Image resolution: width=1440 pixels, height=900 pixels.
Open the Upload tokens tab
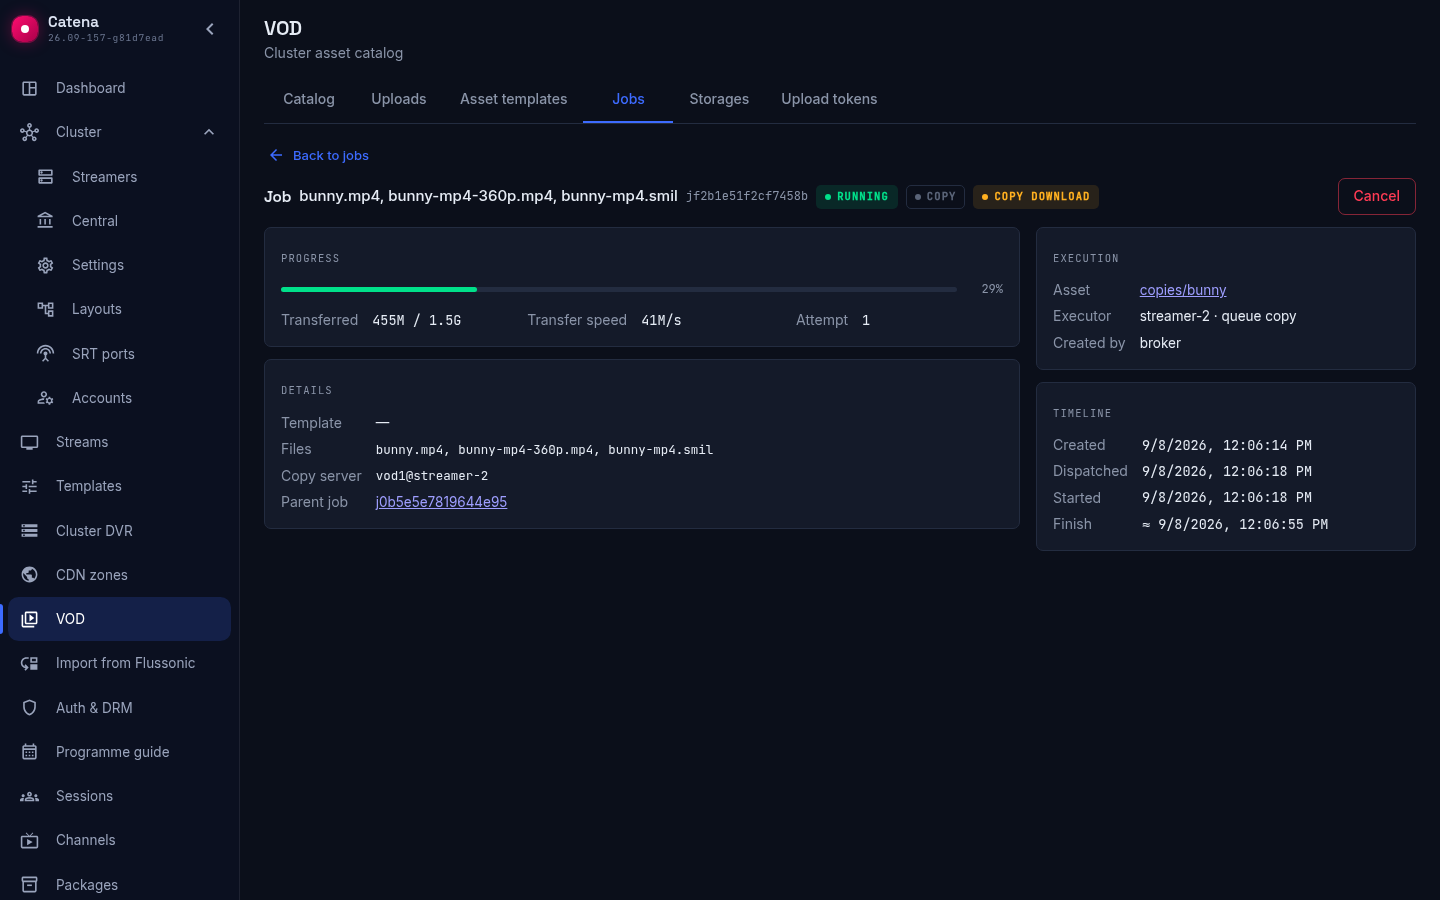pyautogui.click(x=829, y=99)
